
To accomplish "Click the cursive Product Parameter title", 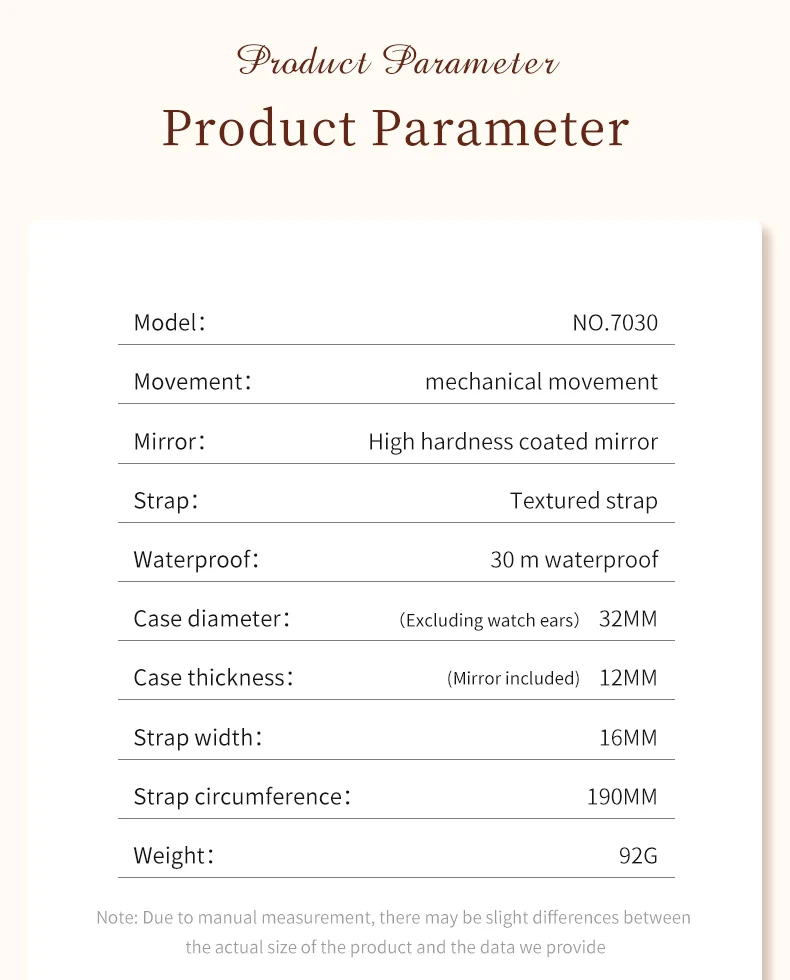I will pos(398,61).
